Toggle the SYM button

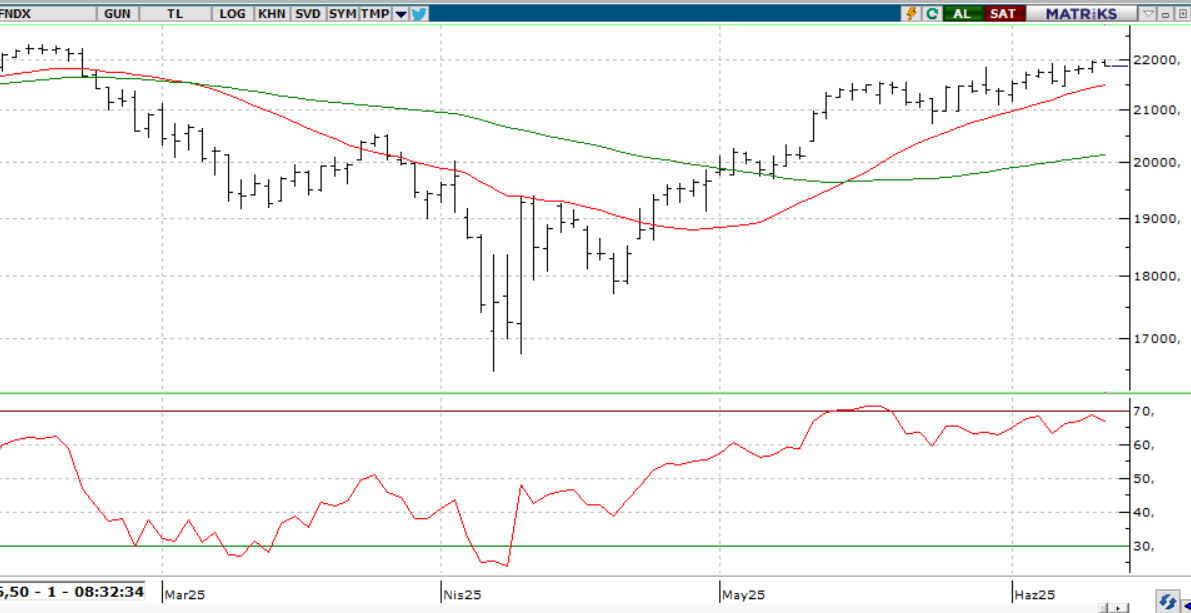point(343,14)
